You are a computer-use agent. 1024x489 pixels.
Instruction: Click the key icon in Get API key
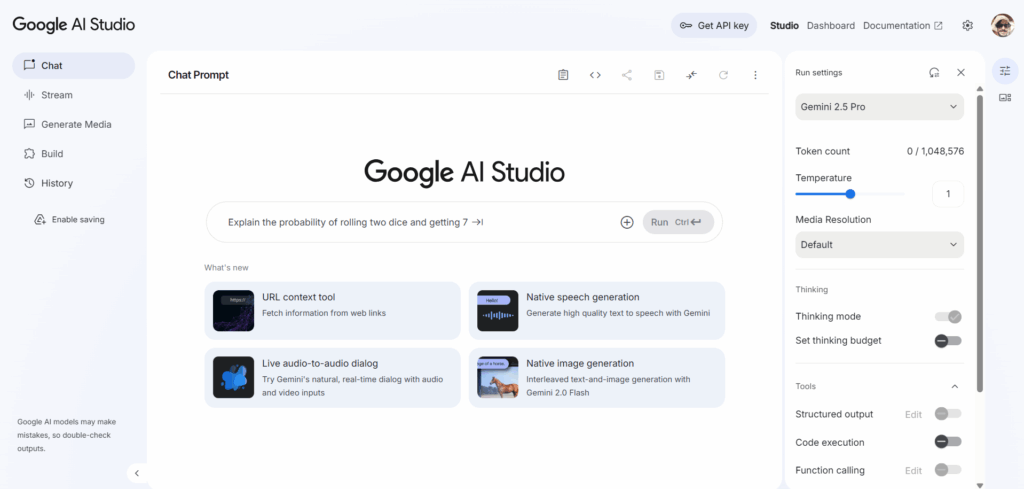click(x=686, y=26)
